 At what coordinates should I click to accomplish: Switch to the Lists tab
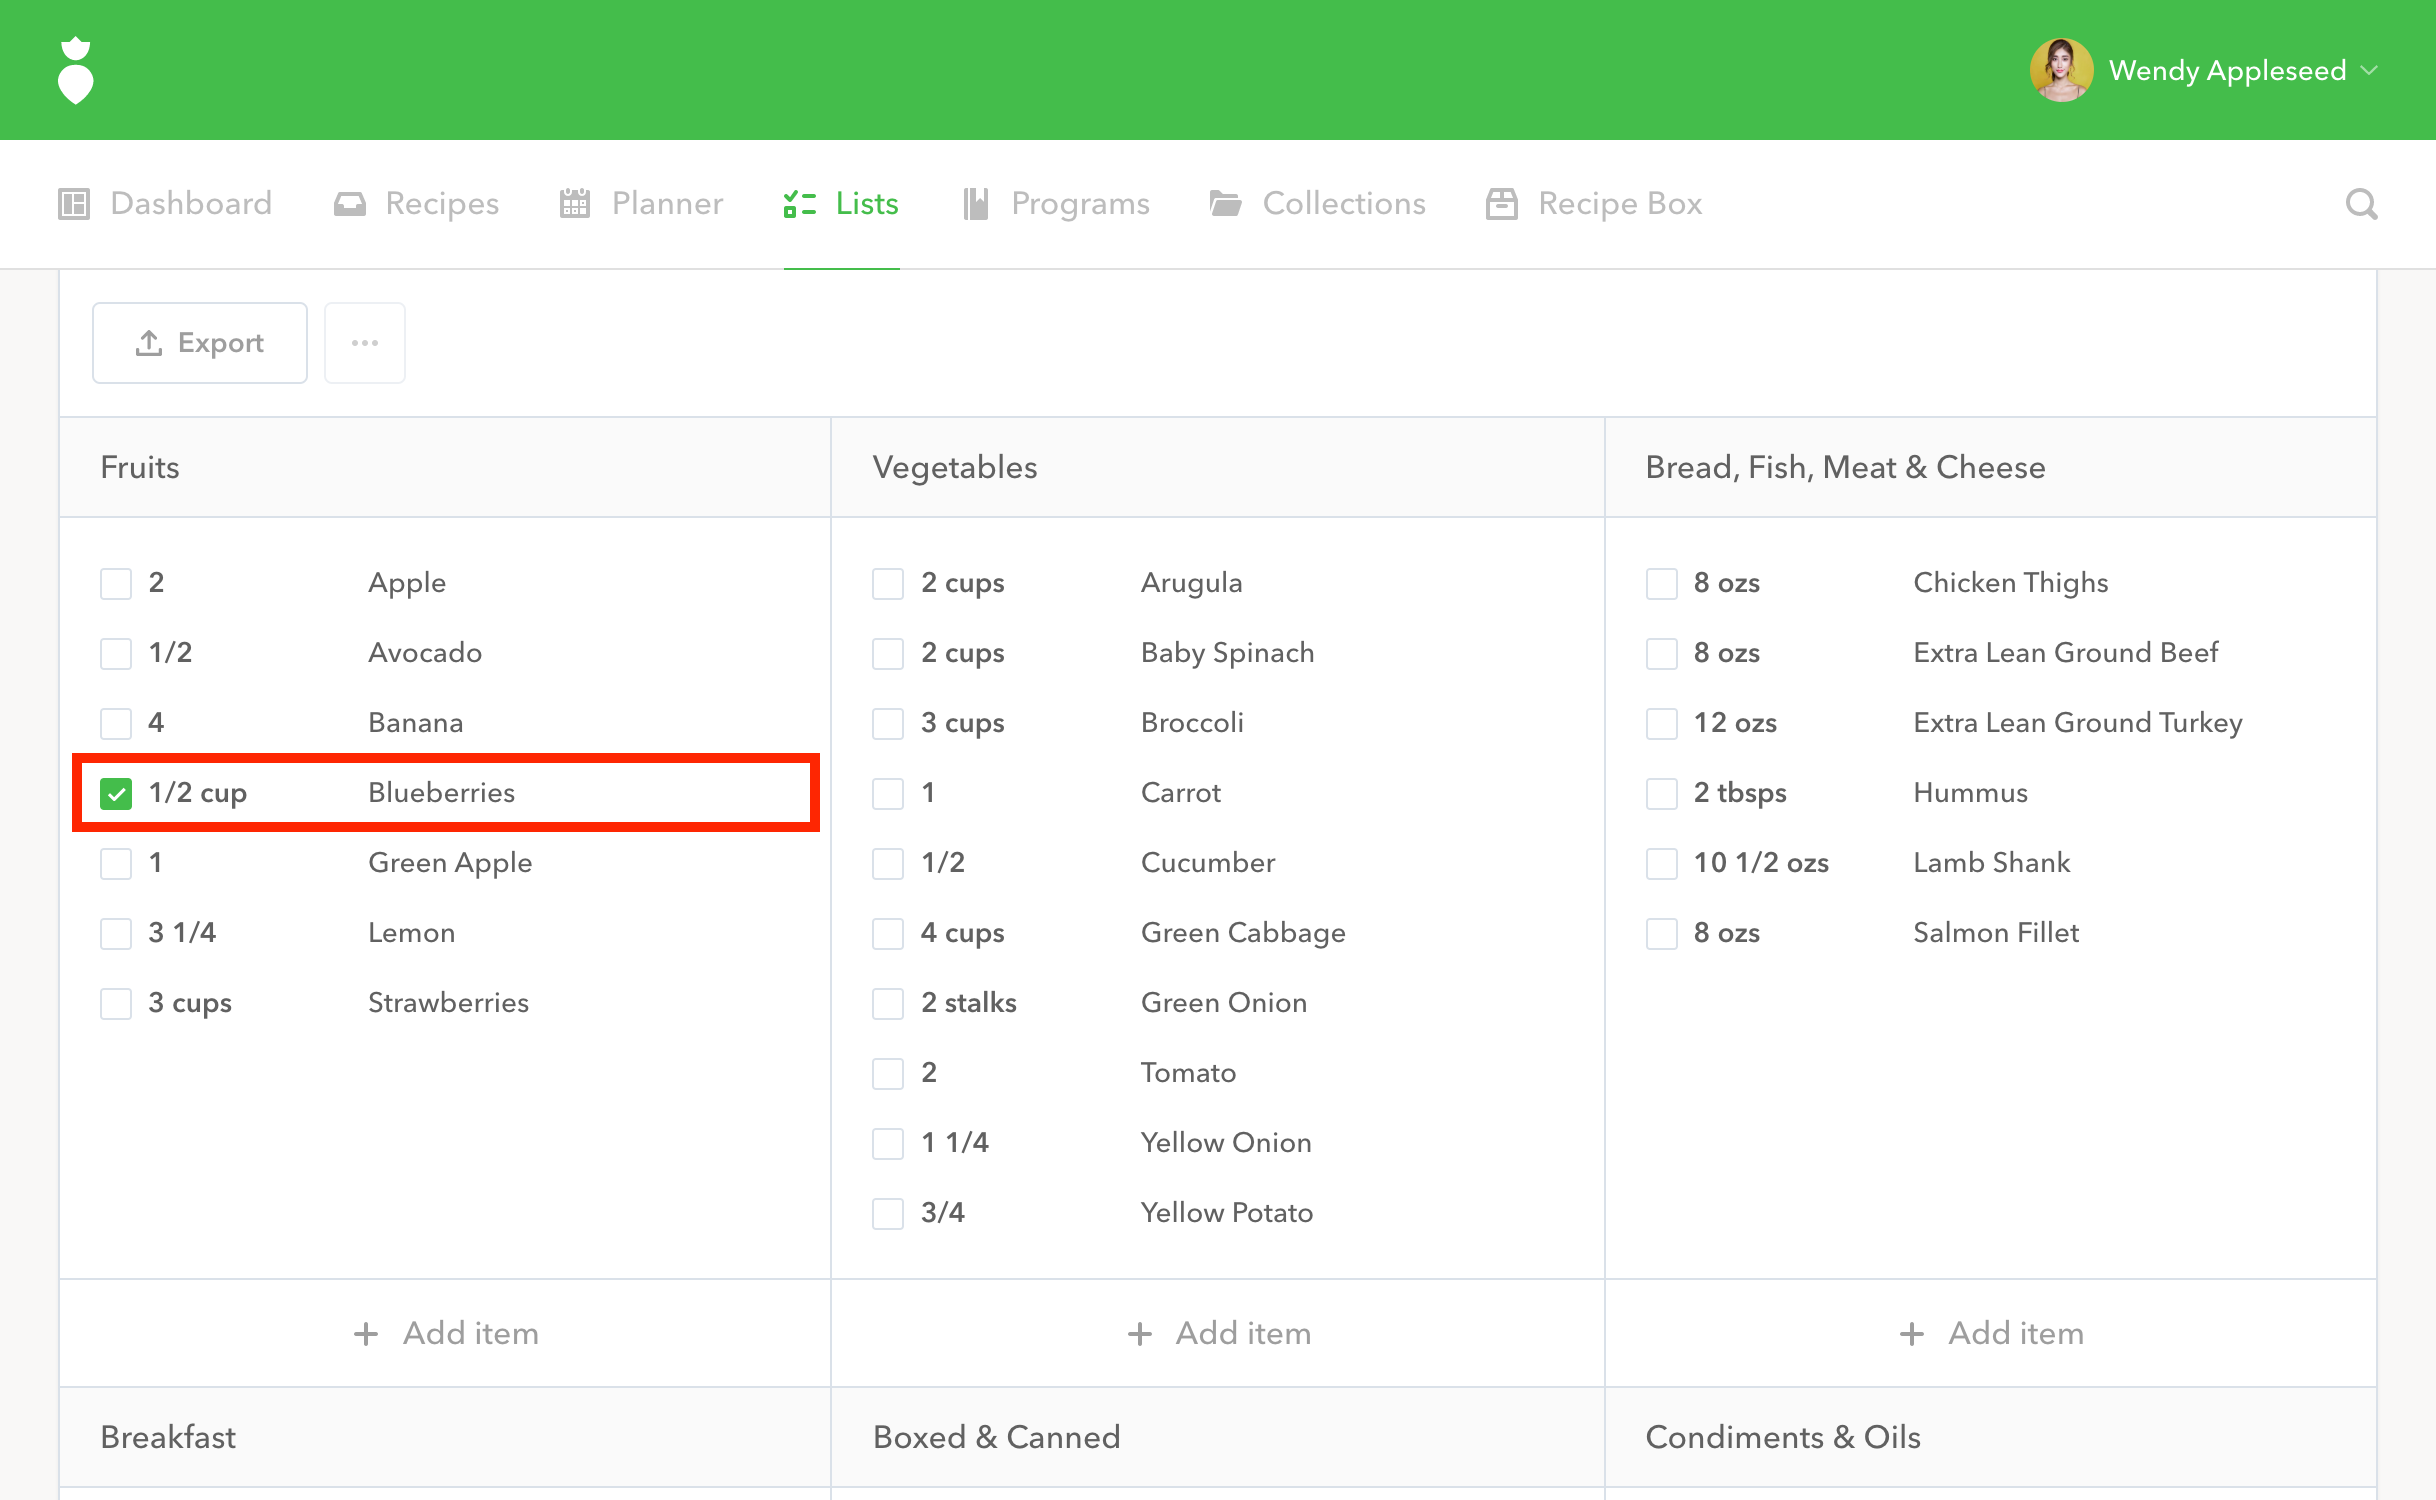tap(841, 204)
